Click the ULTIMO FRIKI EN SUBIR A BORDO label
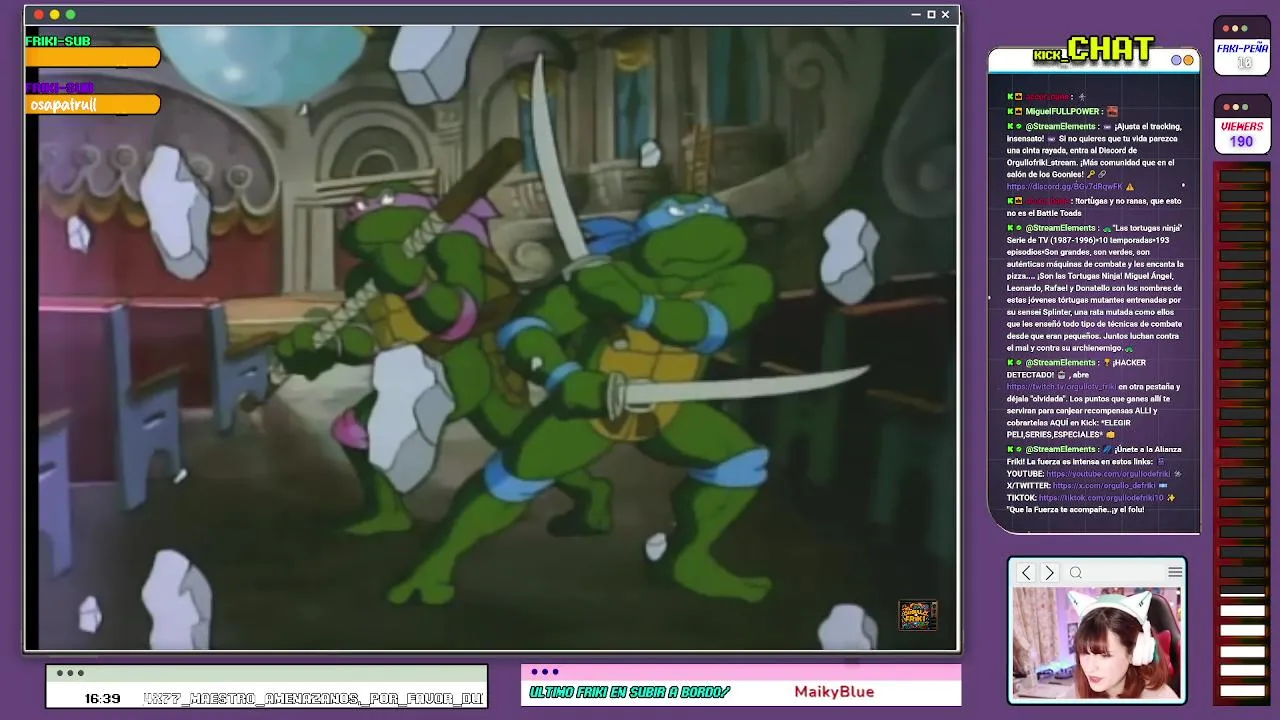Image resolution: width=1280 pixels, height=720 pixels. pyautogui.click(x=630, y=692)
